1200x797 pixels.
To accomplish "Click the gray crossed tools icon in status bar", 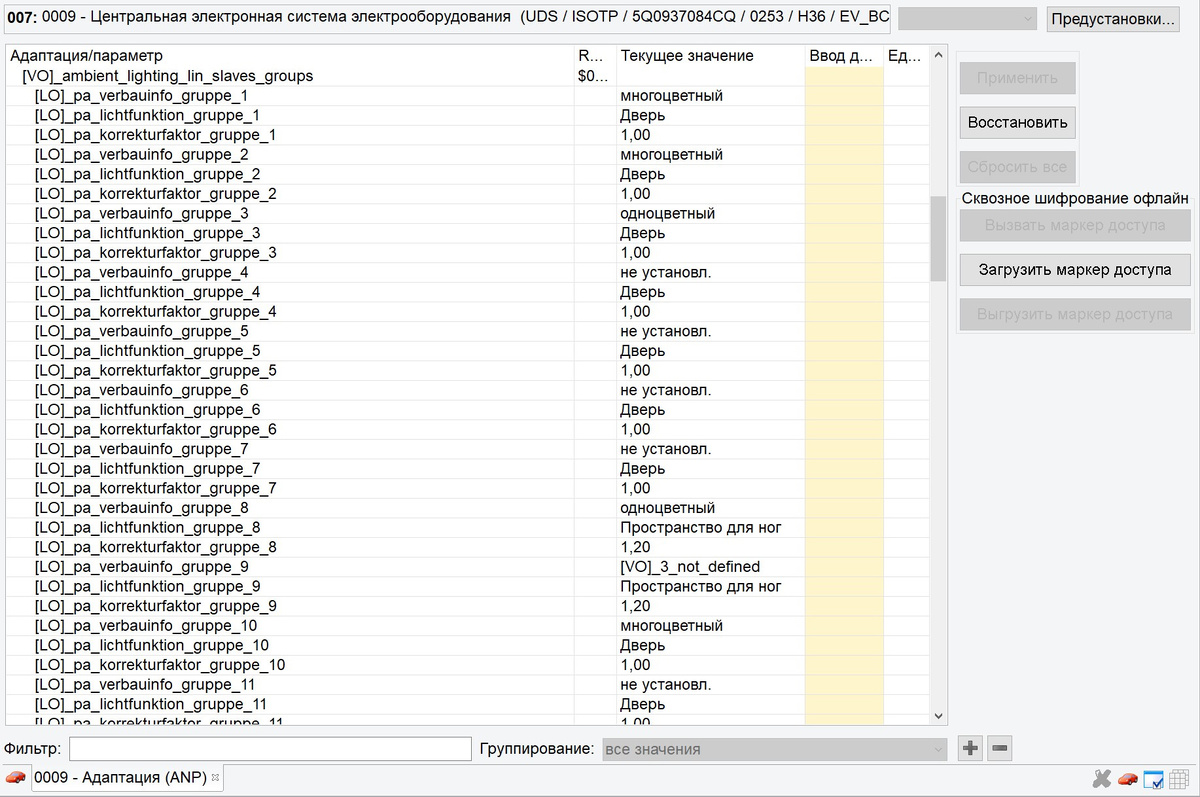I will coord(1102,778).
